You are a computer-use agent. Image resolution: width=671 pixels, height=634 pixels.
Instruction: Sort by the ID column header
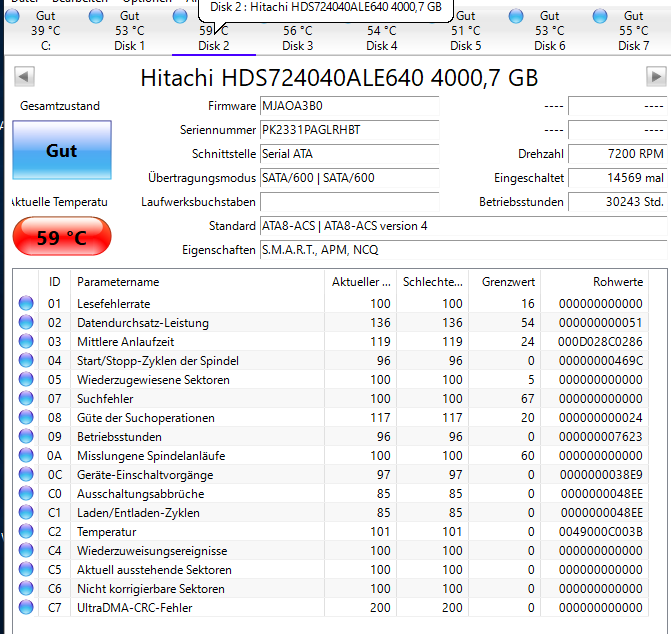click(54, 282)
